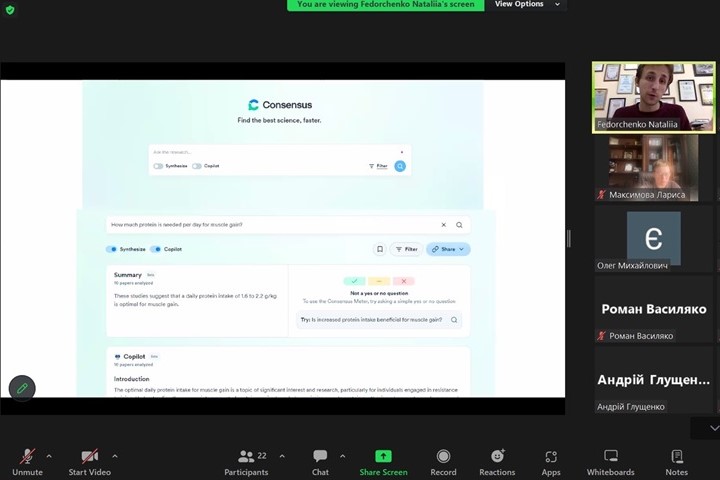Open the Whiteboards tool
The width and height of the screenshot is (720, 480).
tap(610, 456)
